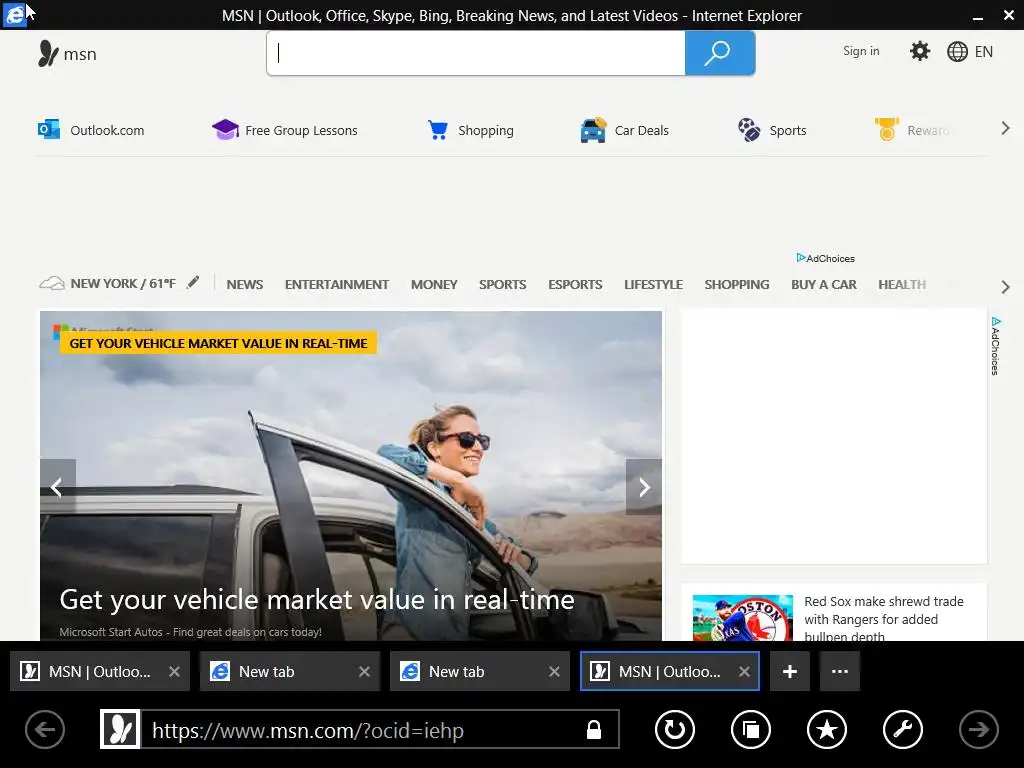Click the site icon beside the URL
The width and height of the screenshot is (1024, 768).
120,729
